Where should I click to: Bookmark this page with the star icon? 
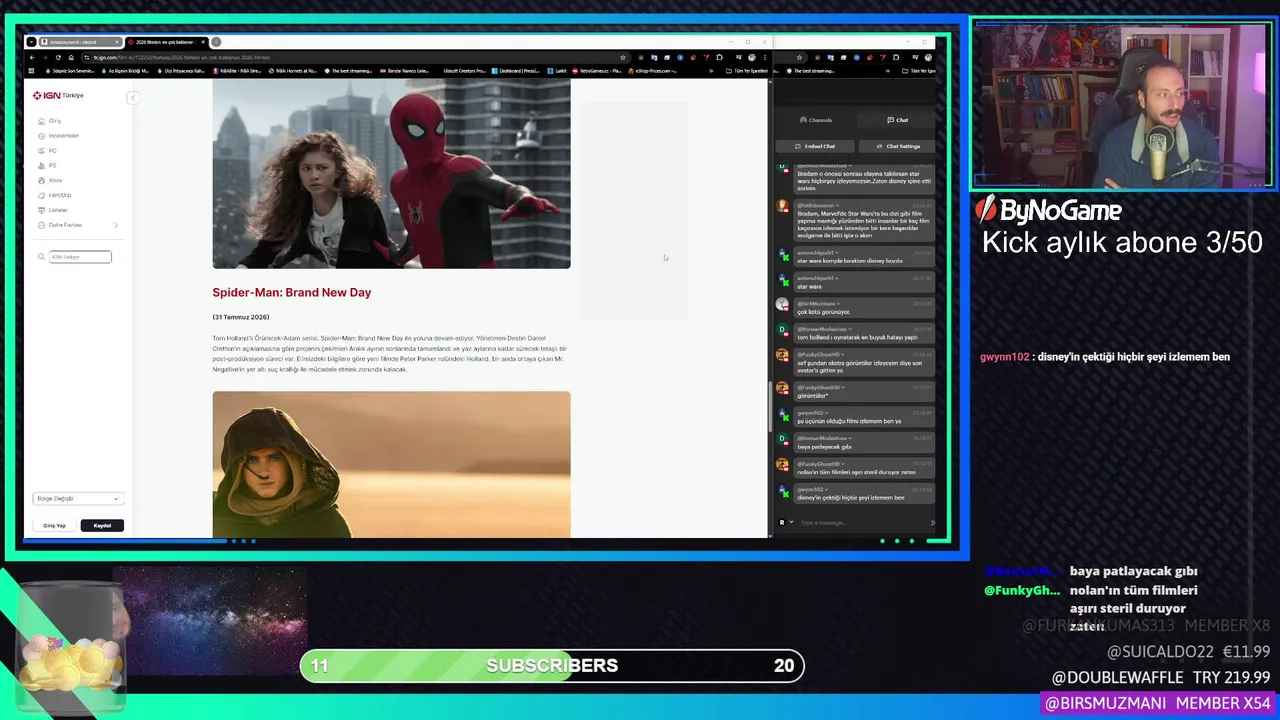click(623, 57)
